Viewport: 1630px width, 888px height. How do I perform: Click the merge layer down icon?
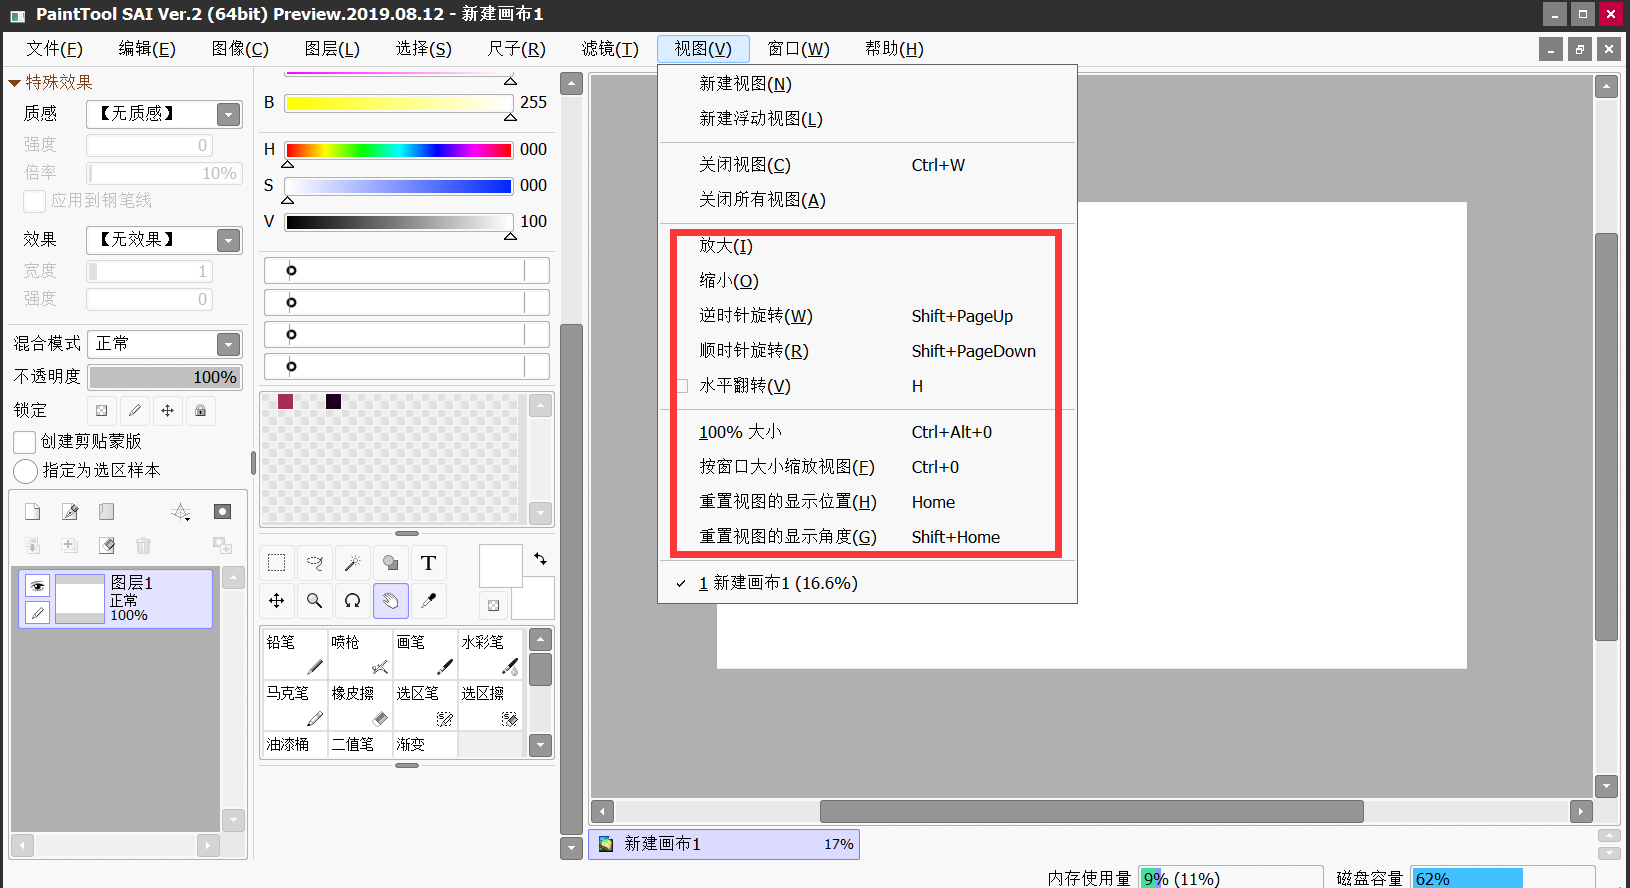33,545
